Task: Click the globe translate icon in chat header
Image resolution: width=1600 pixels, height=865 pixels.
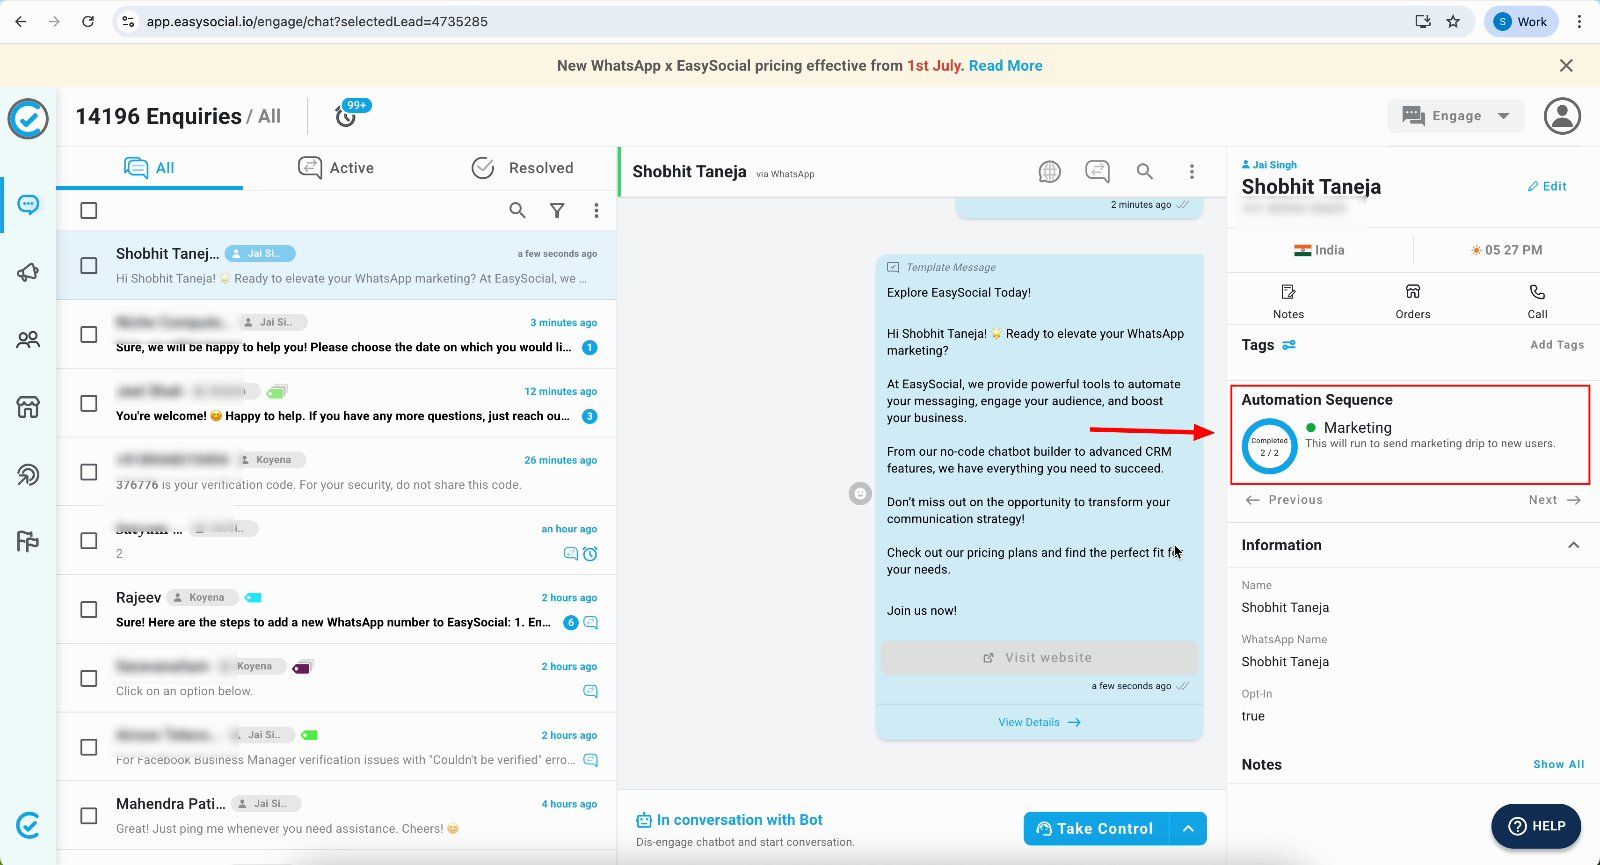Action: [x=1049, y=172]
